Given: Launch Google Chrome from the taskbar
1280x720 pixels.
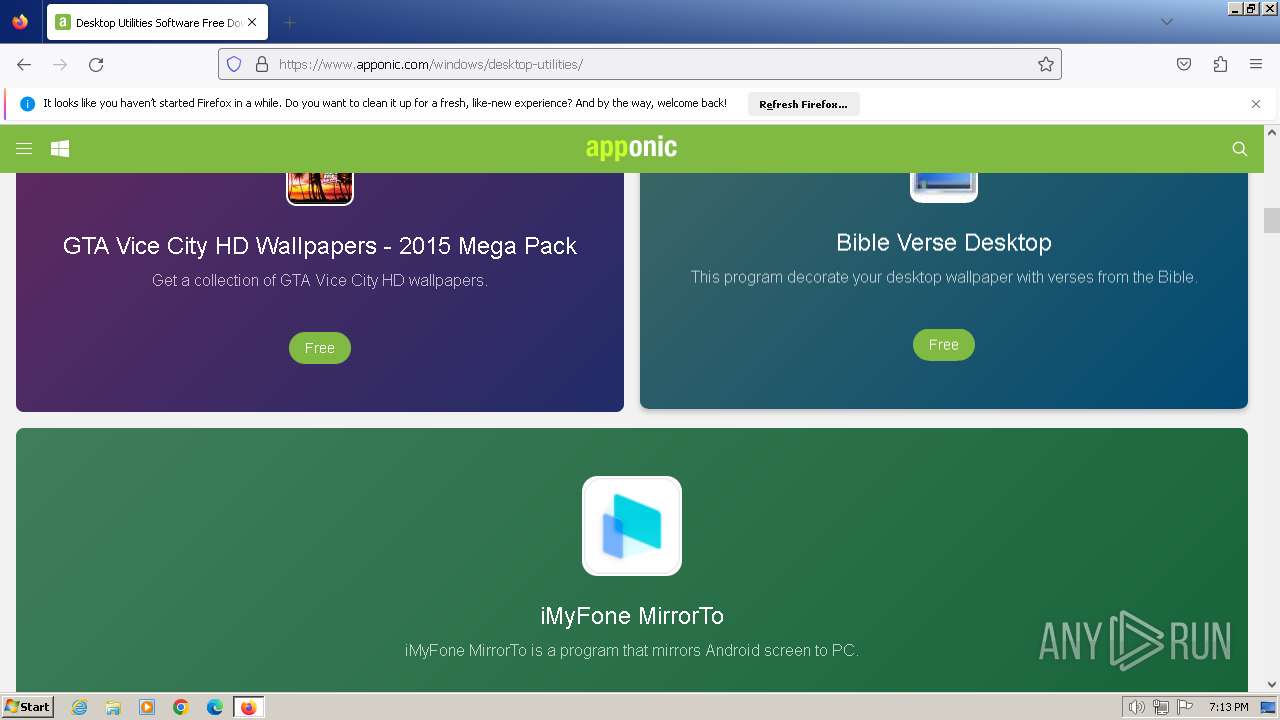Looking at the screenshot, I should pyautogui.click(x=181, y=707).
